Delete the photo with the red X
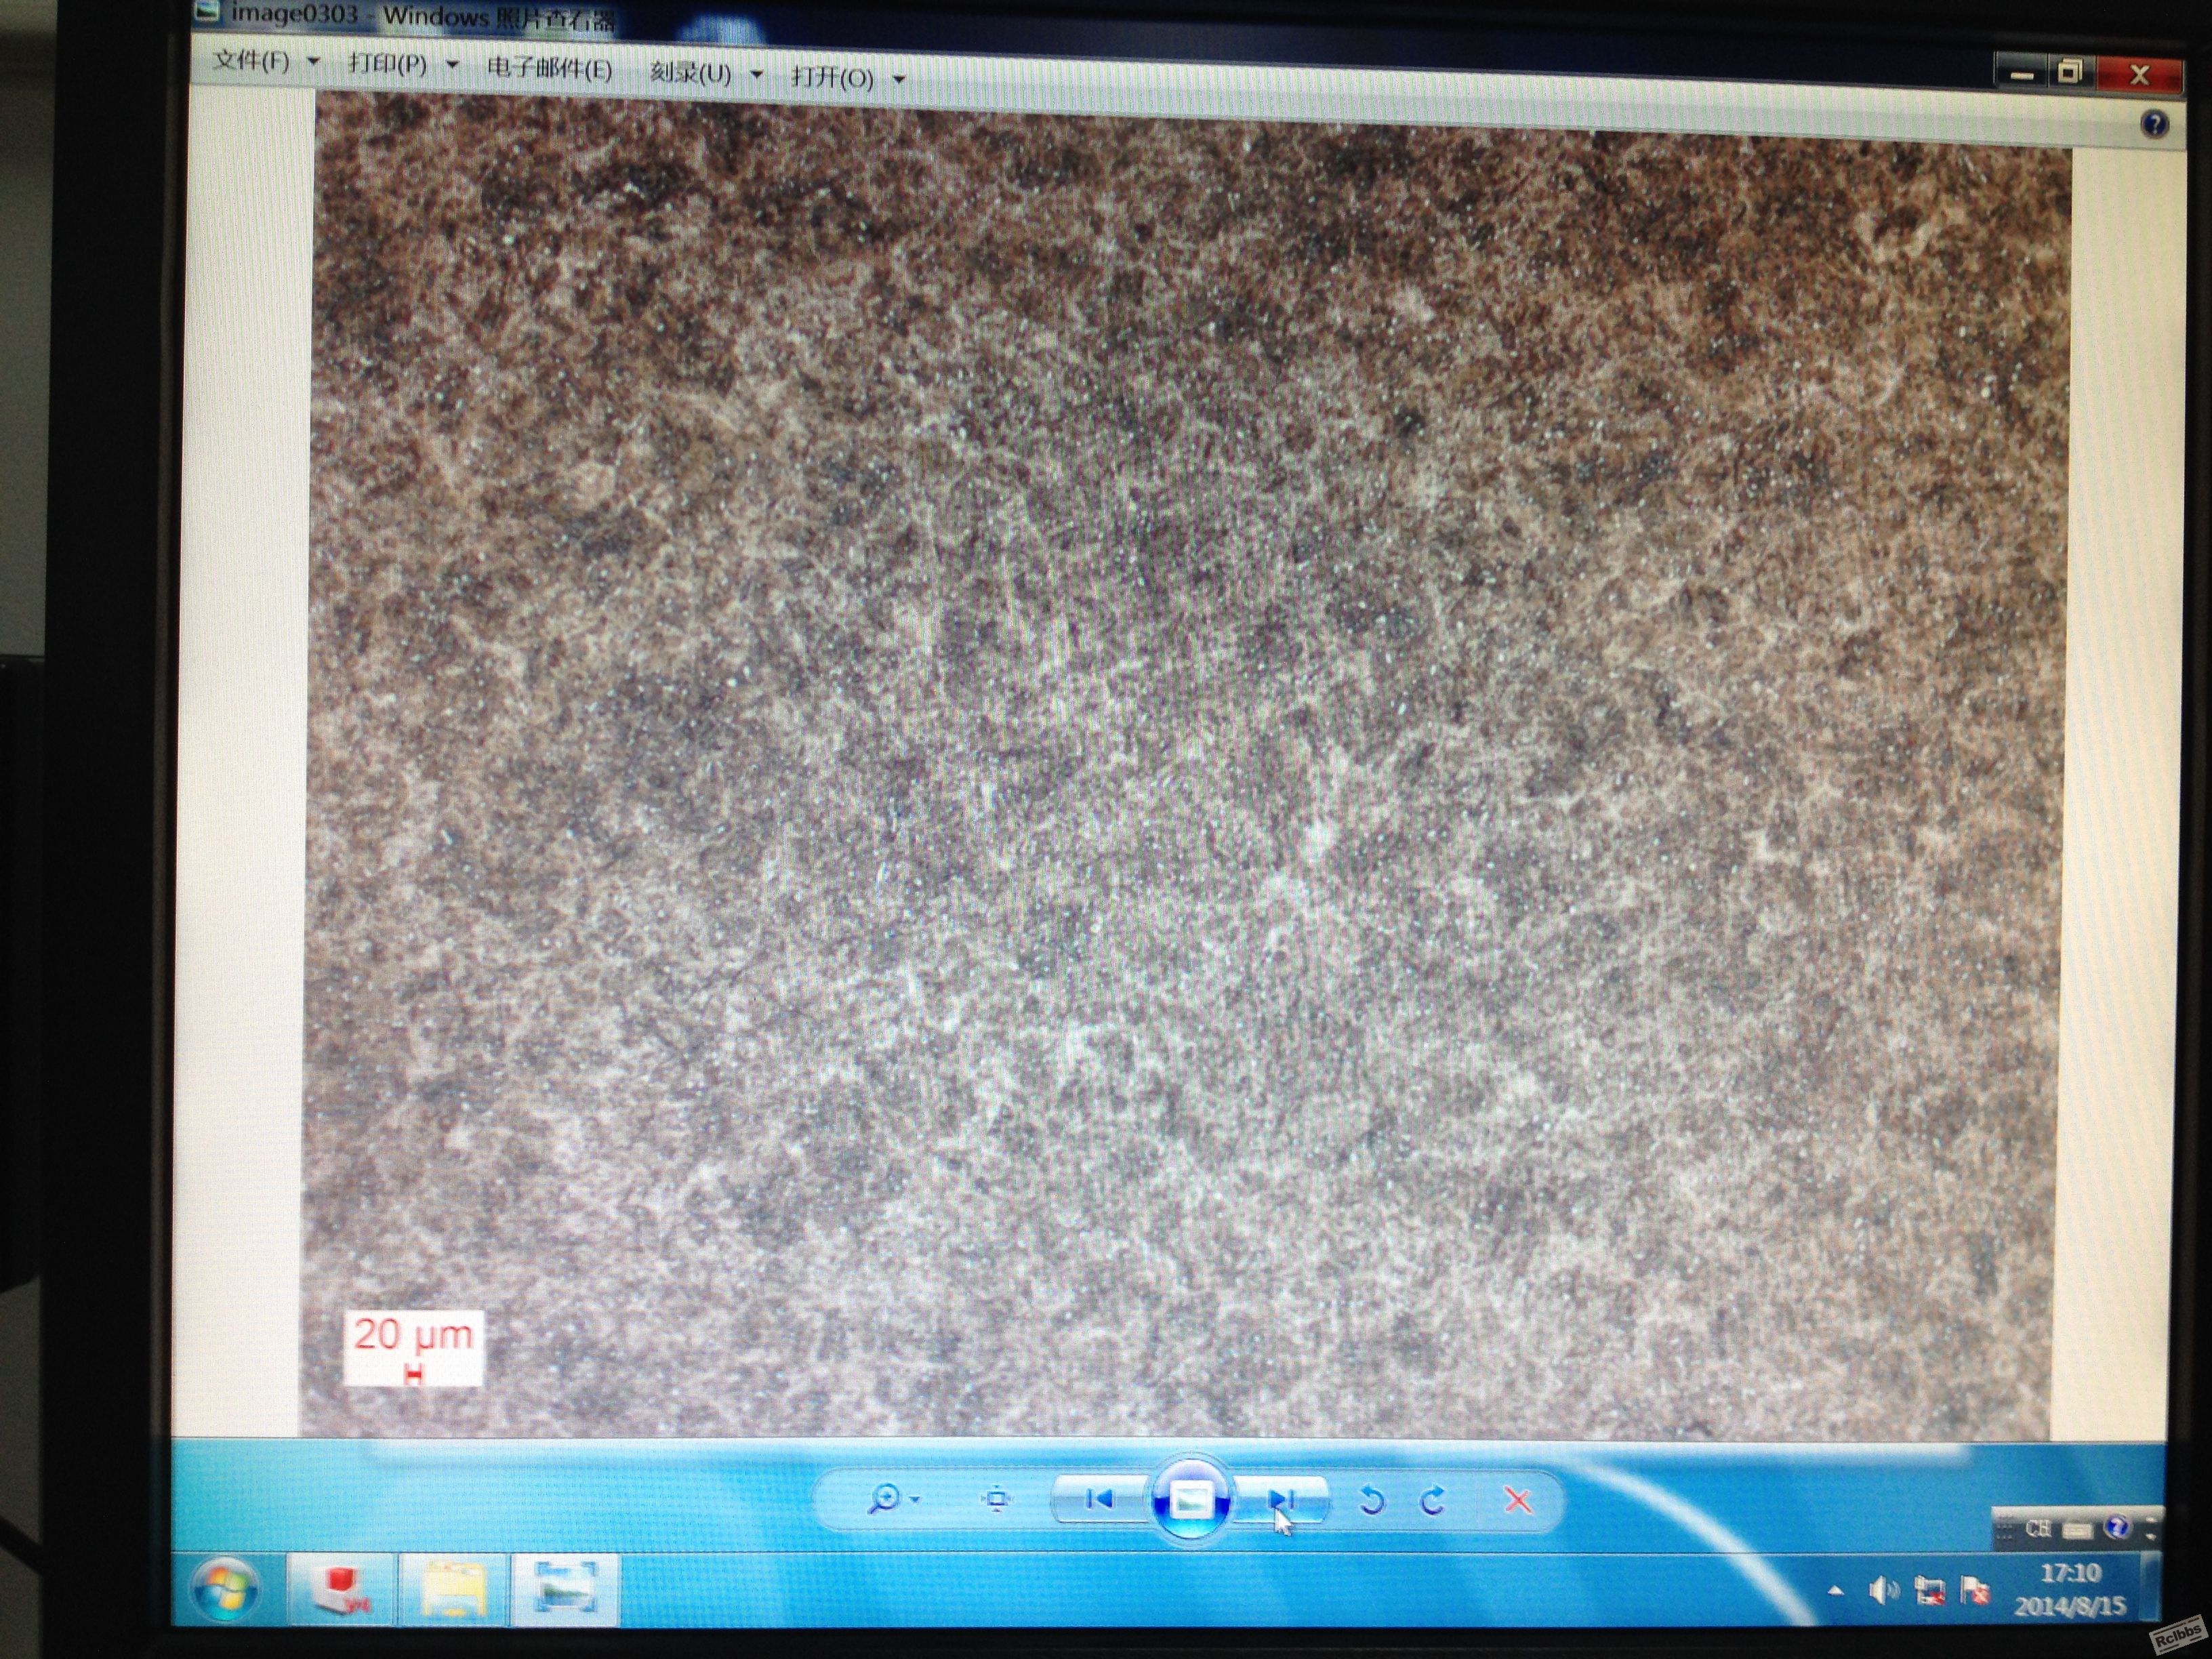Image resolution: width=2212 pixels, height=1659 pixels. coord(1517,1500)
